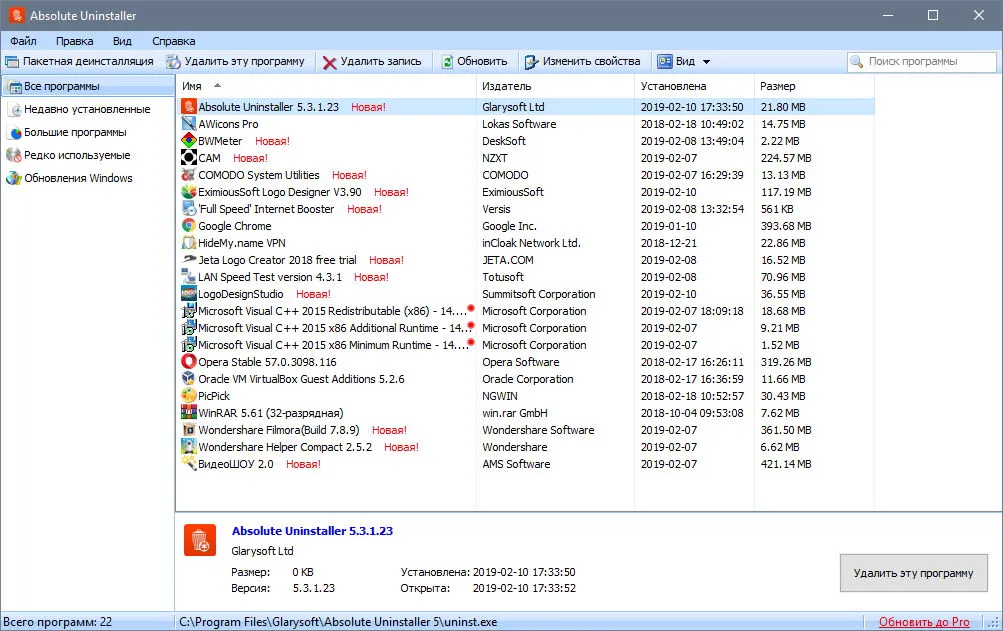This screenshot has height=631, width=1003.
Task: Click the Batch uninstall (Пакетная деинсталляция) icon
Action: click(x=12, y=61)
